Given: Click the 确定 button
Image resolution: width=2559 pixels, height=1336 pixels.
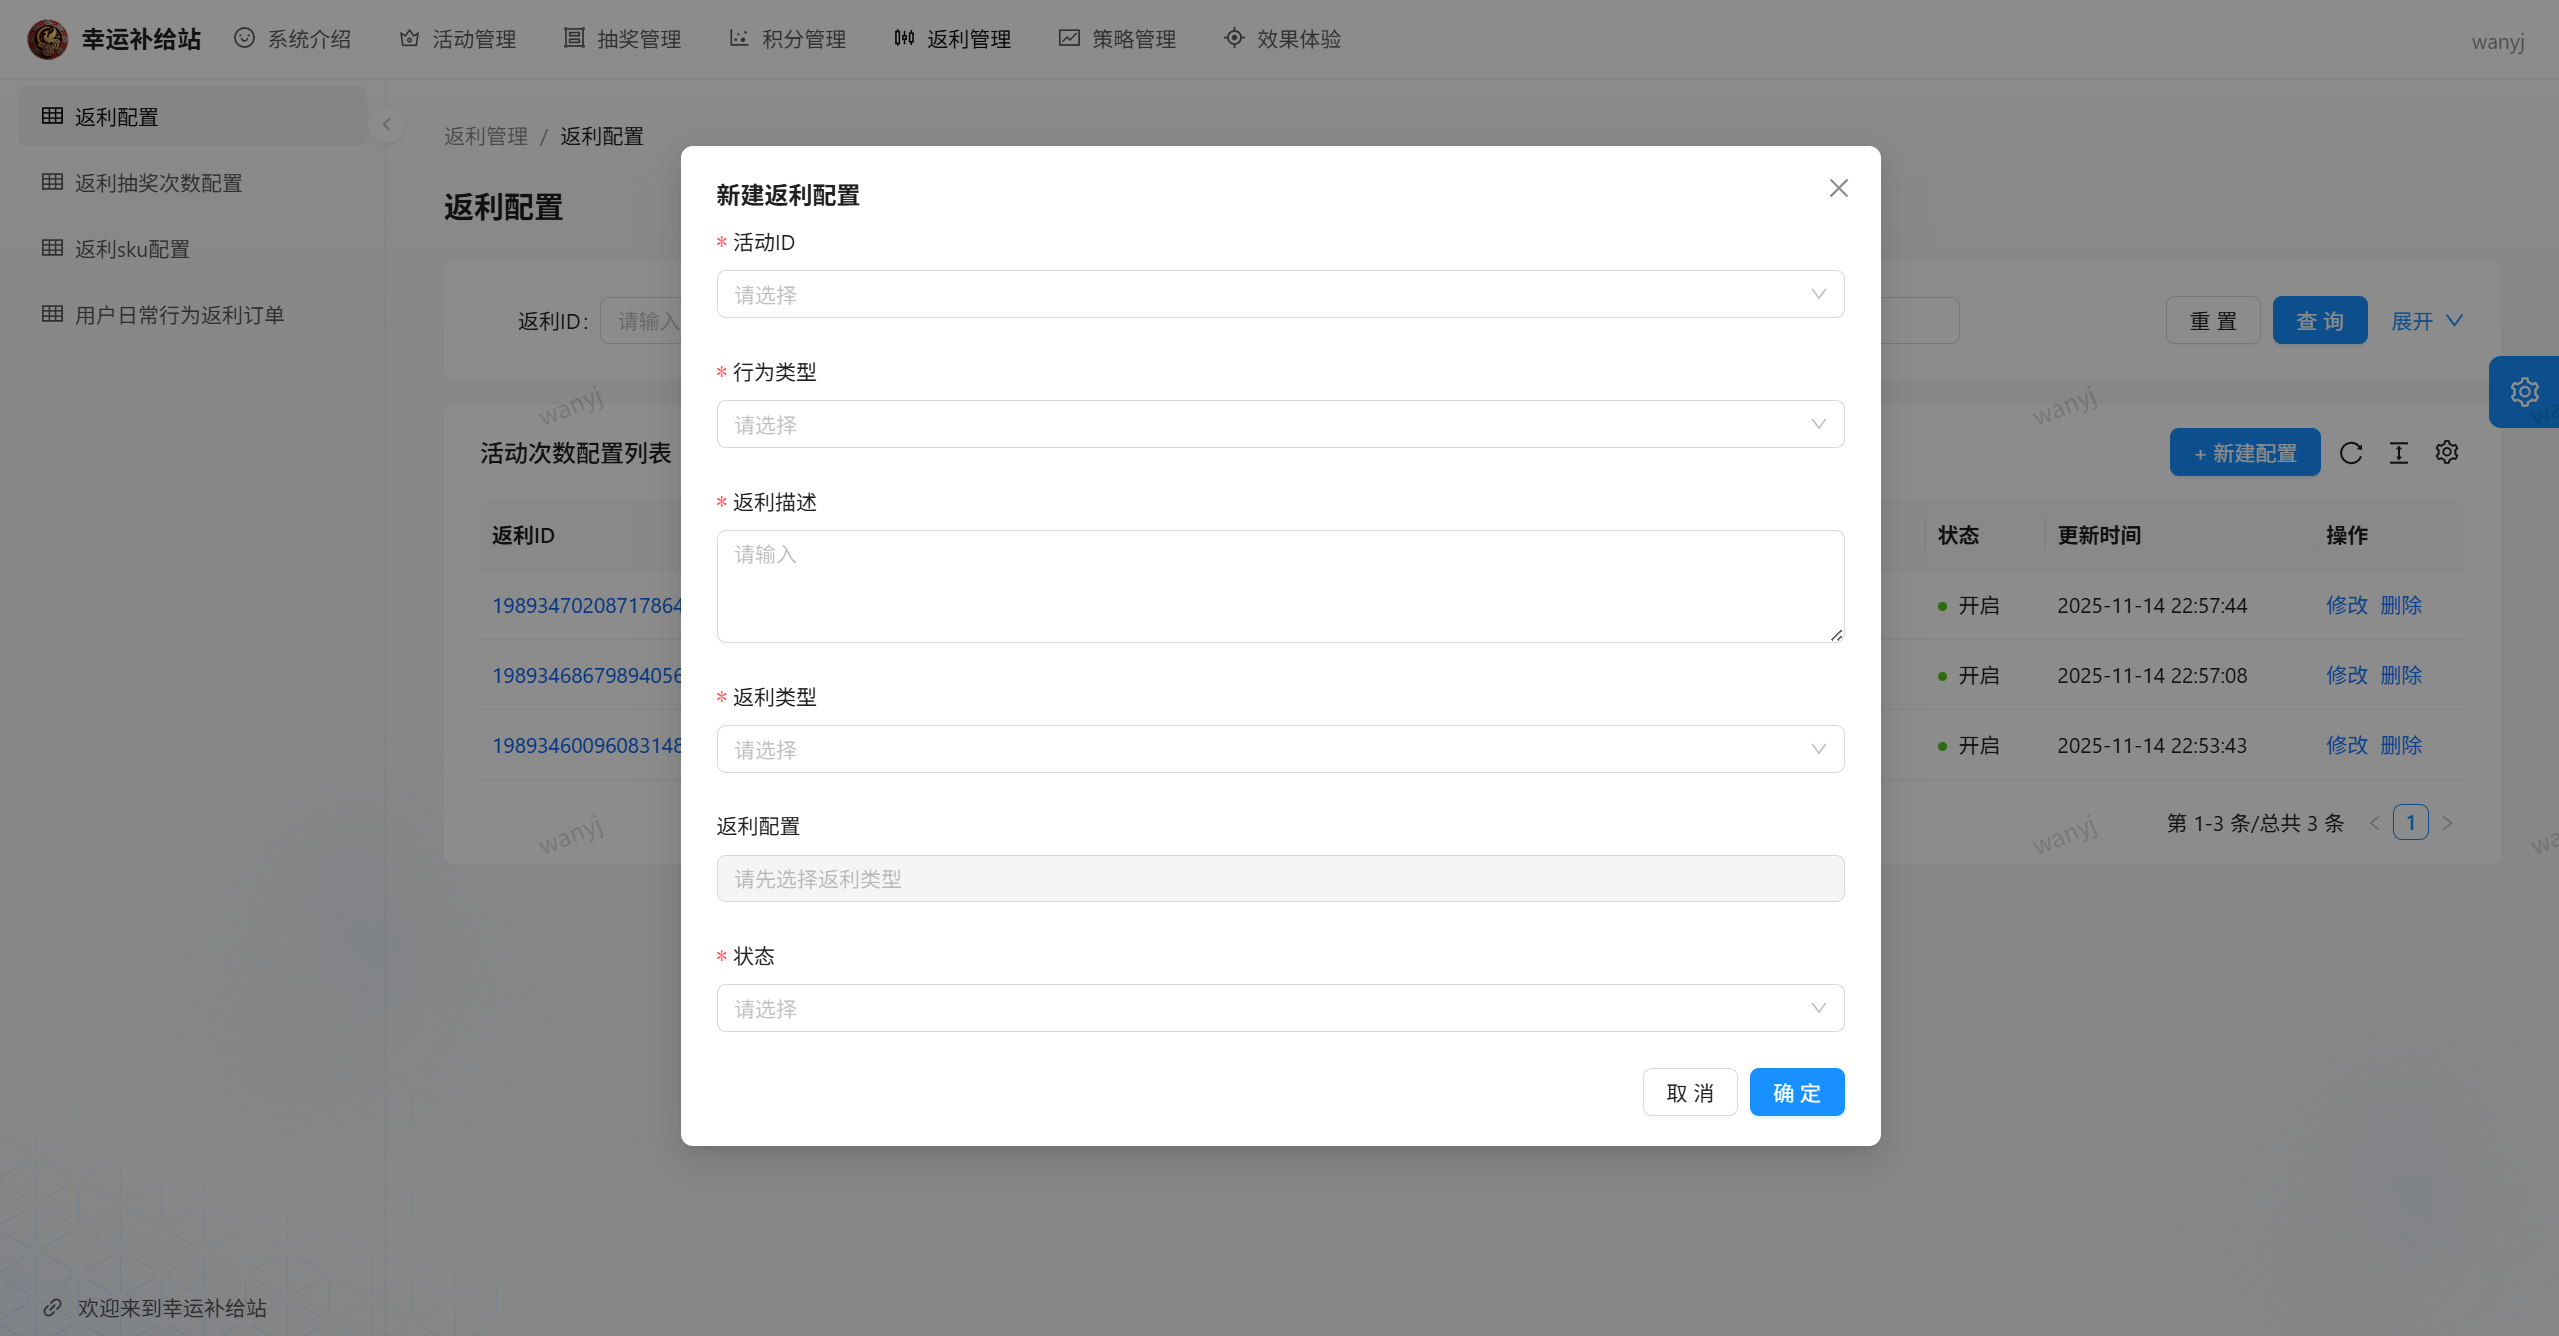Looking at the screenshot, I should (x=1796, y=1092).
